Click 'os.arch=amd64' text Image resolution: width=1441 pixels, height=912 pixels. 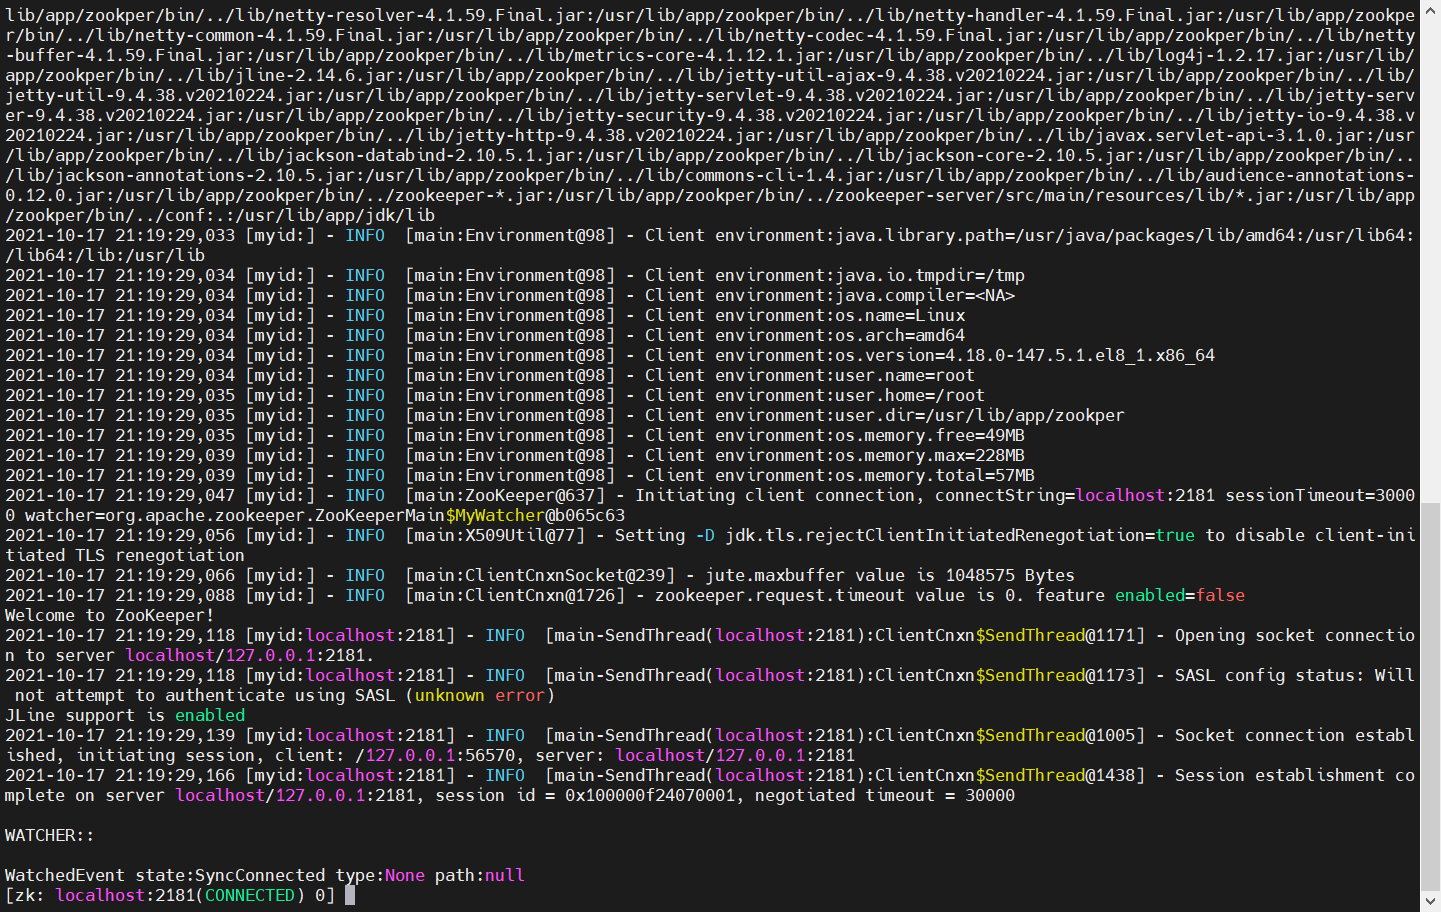(x=900, y=335)
